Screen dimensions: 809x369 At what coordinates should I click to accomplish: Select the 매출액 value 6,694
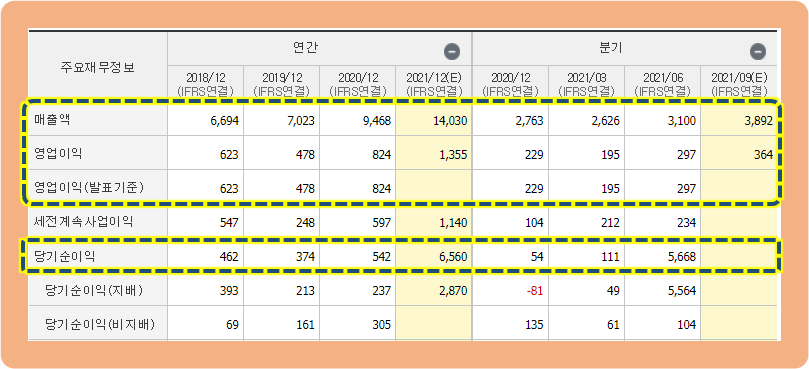pos(224,122)
